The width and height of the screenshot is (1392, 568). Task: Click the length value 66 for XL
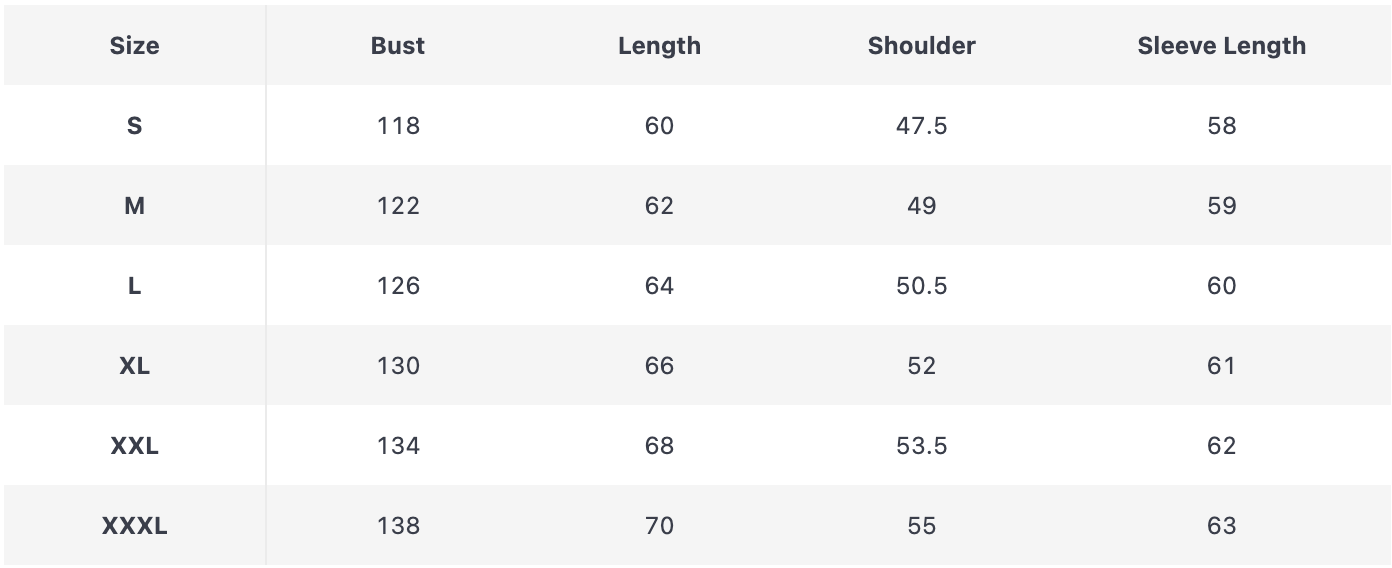pos(659,366)
